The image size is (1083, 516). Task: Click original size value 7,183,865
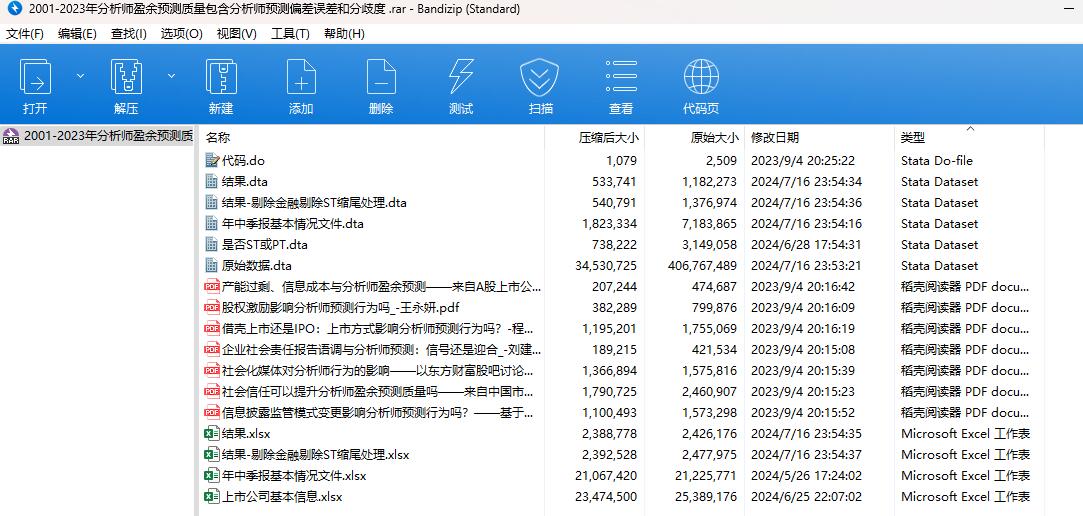point(709,224)
